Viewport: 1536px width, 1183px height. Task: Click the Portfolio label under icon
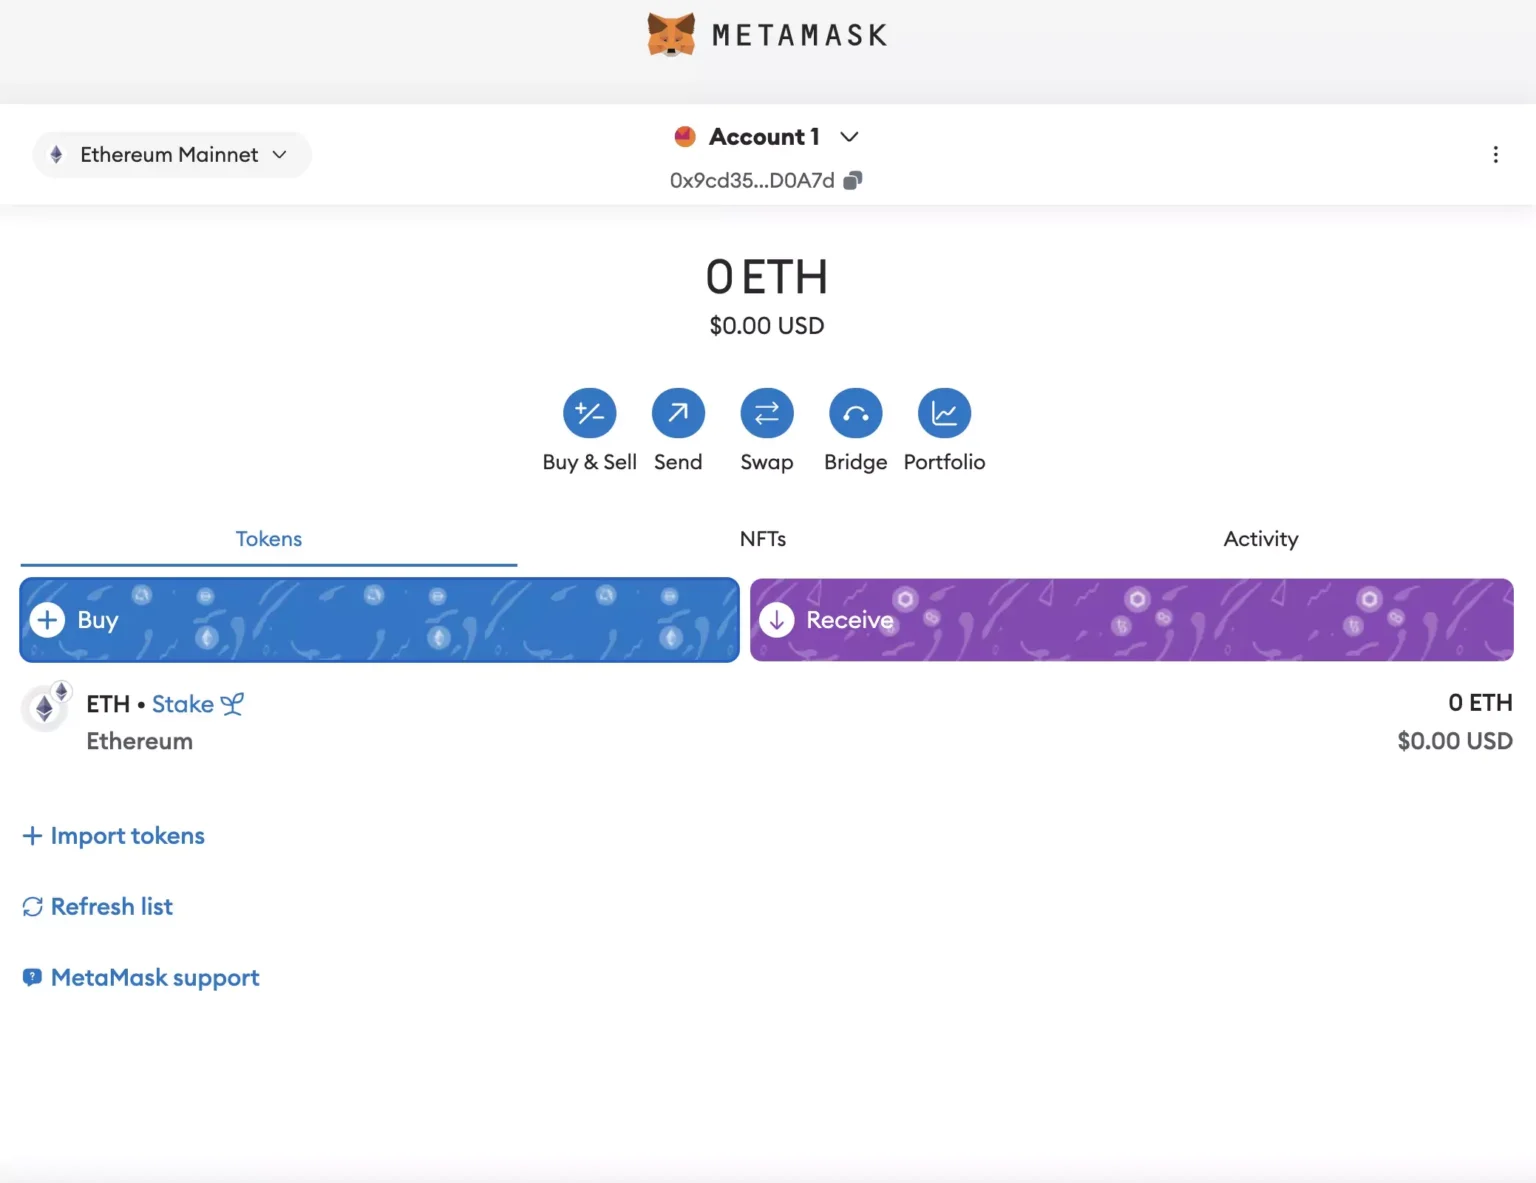coord(945,462)
